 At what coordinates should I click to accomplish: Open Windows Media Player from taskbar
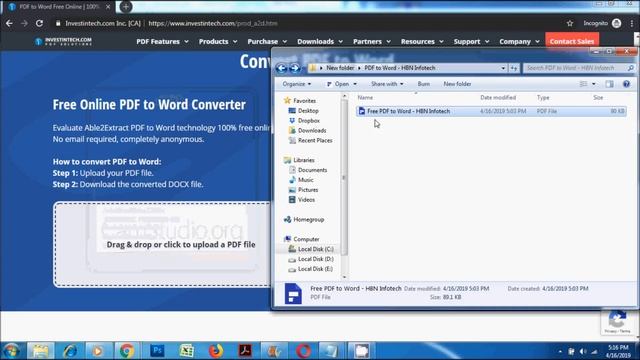98,351
